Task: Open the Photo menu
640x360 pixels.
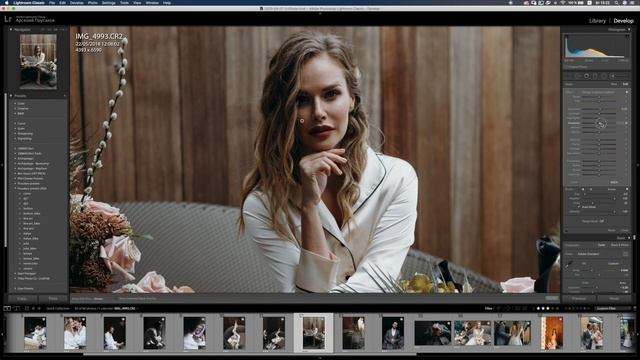Action: 93,3
